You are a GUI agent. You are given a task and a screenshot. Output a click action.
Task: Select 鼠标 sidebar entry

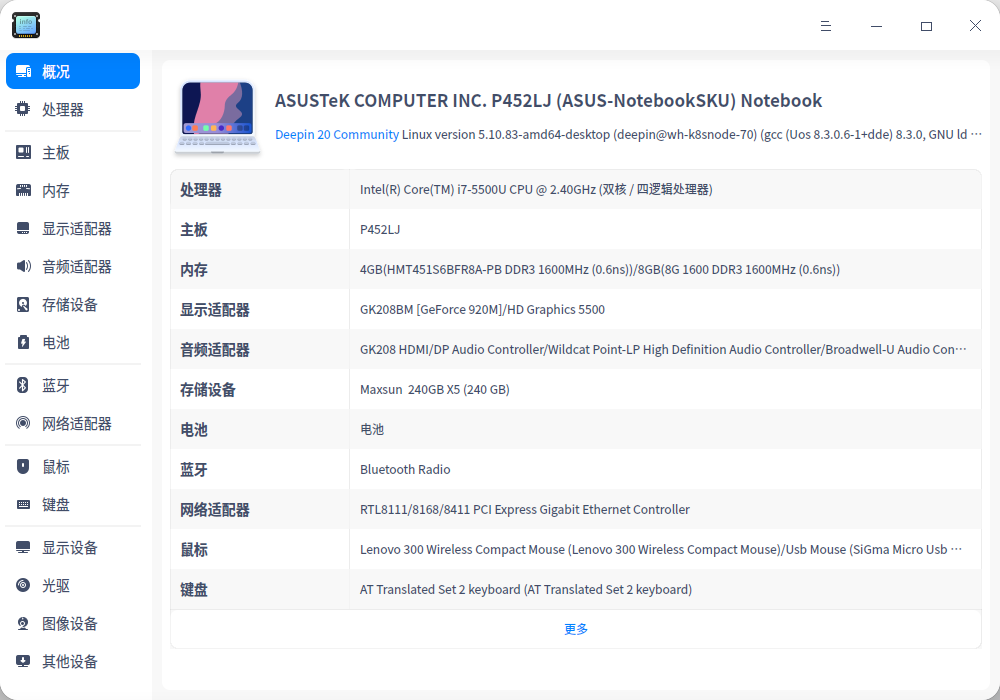[73, 467]
